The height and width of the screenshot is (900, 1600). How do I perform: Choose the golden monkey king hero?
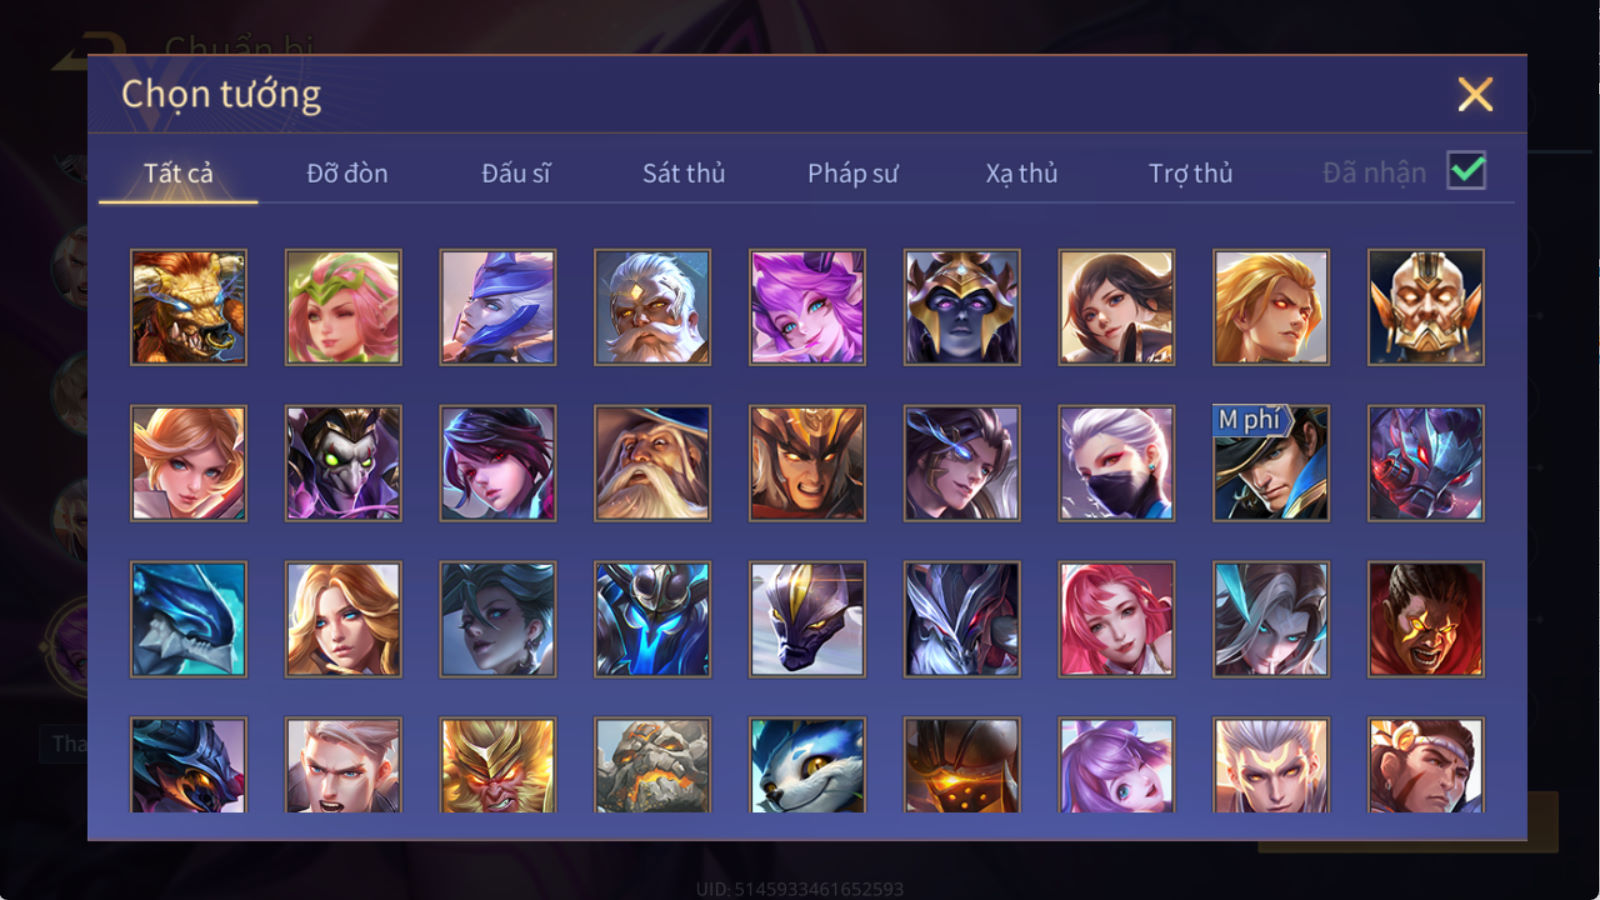498,765
